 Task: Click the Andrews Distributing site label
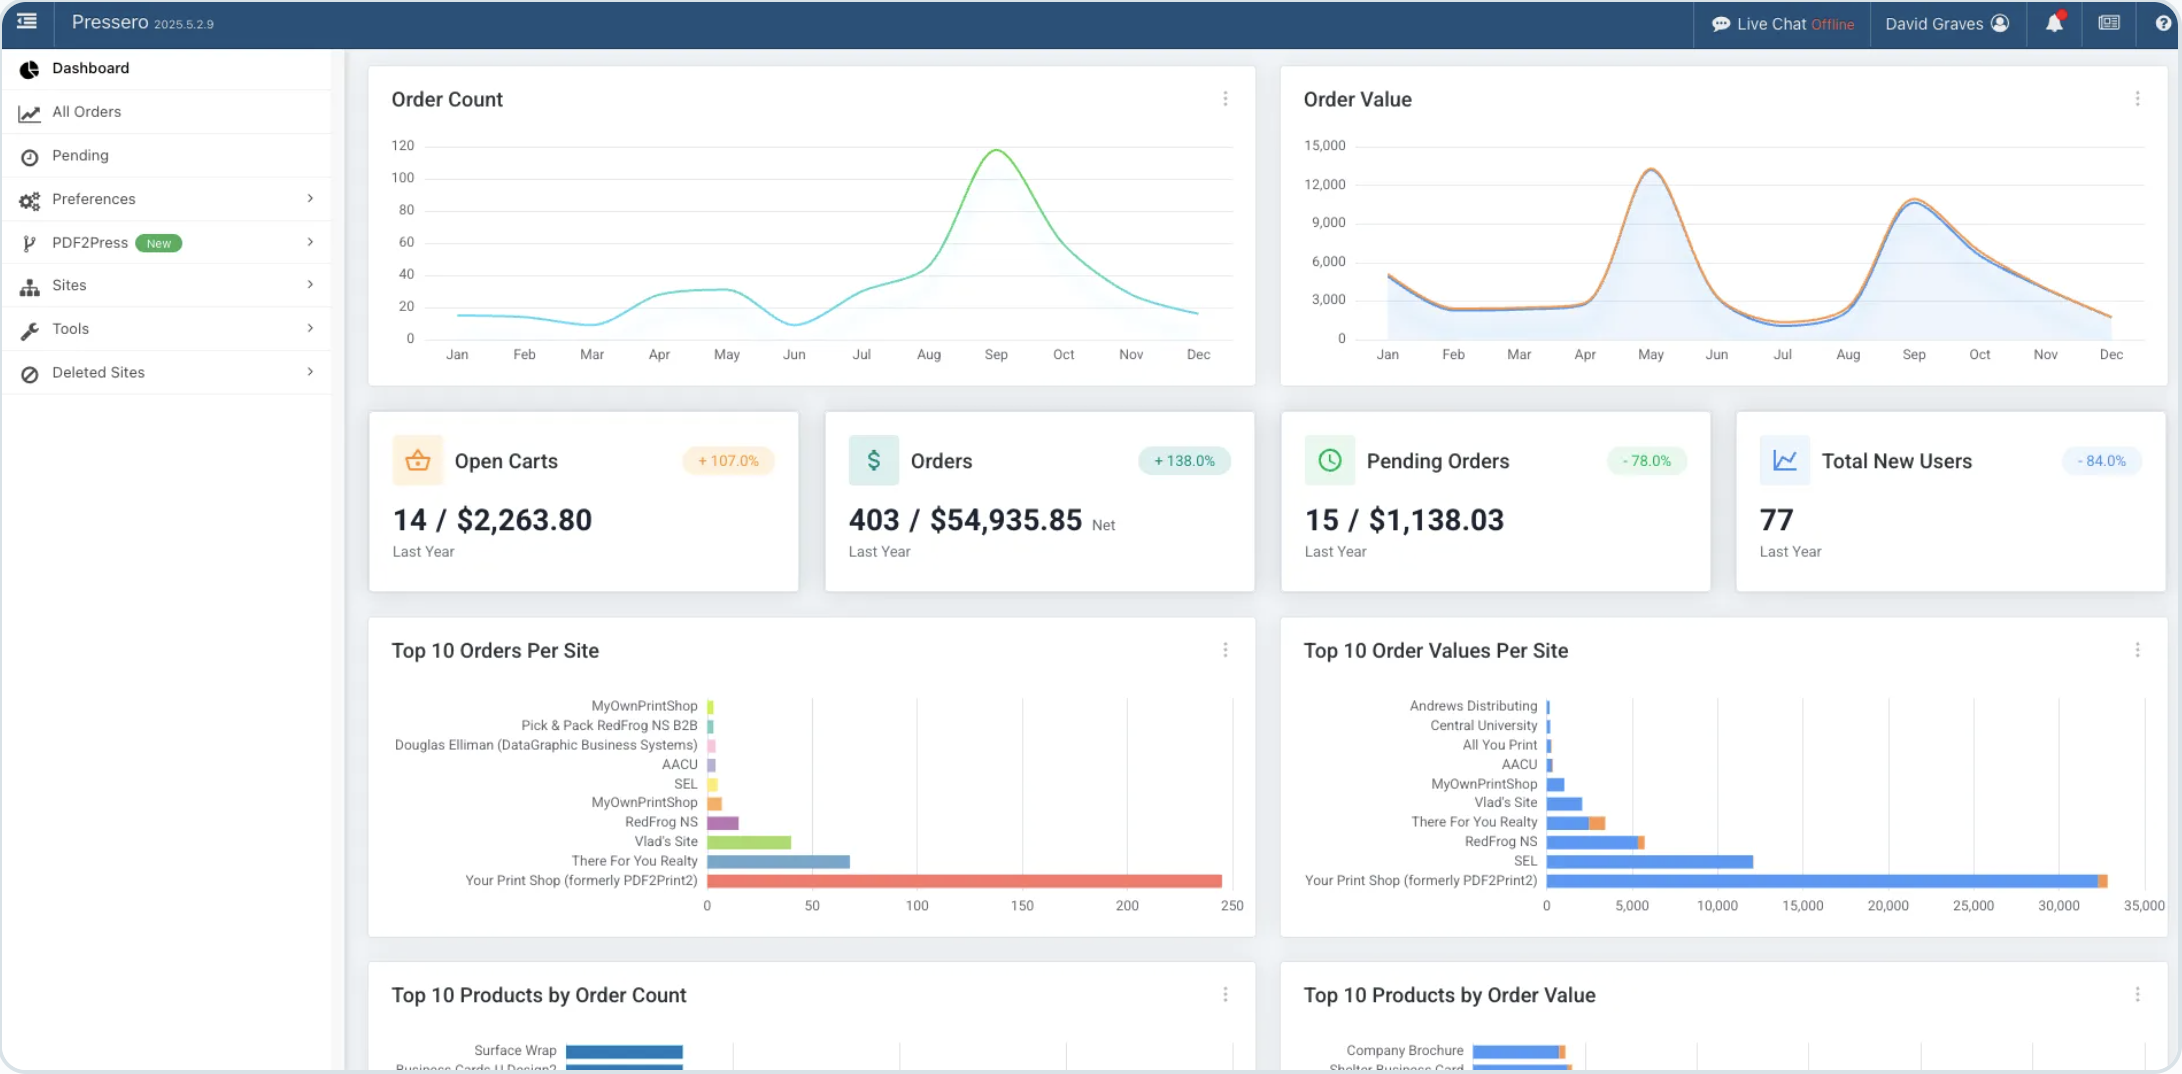pyautogui.click(x=1473, y=706)
